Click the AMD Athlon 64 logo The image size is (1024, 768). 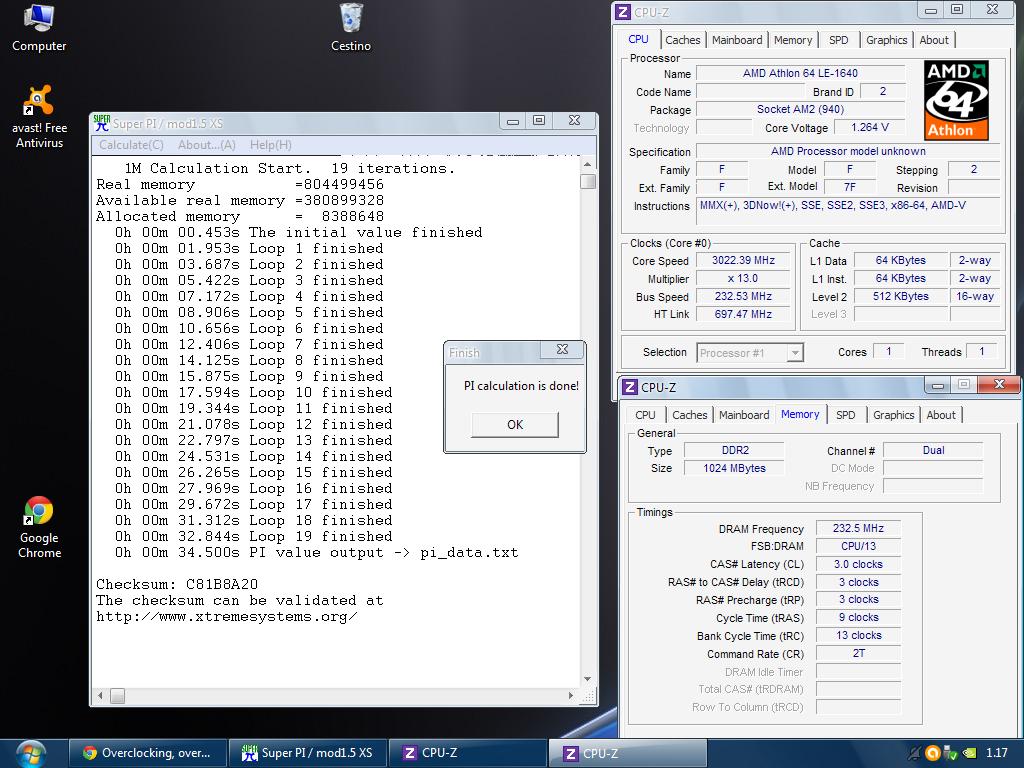[956, 100]
